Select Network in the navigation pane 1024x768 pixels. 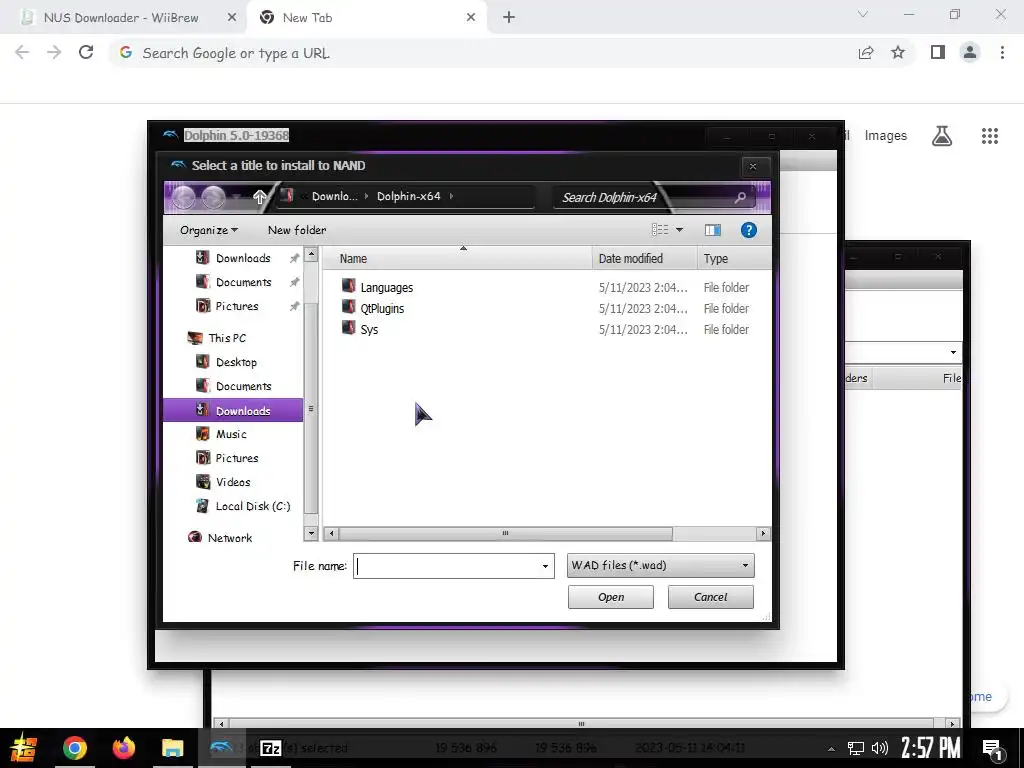[230, 538]
